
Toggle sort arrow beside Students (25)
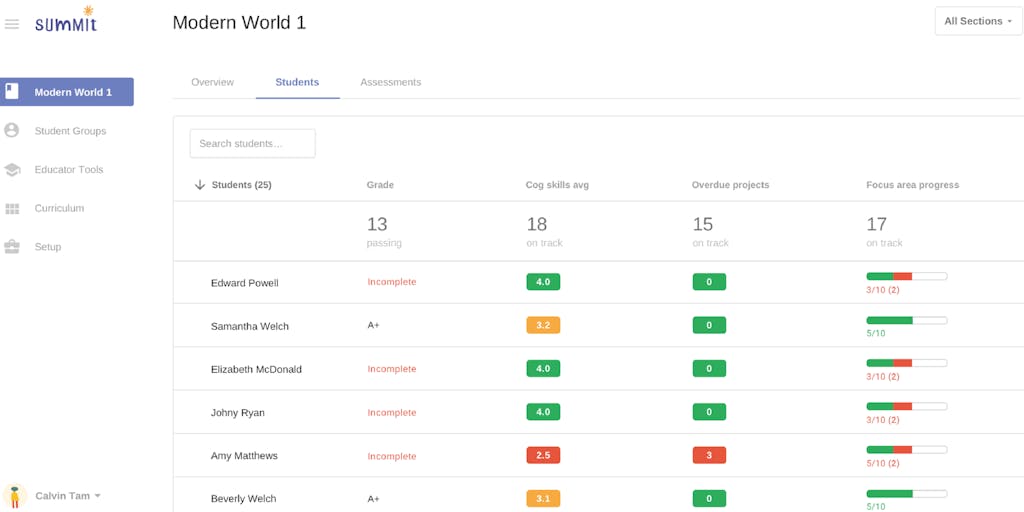pyautogui.click(x=200, y=185)
